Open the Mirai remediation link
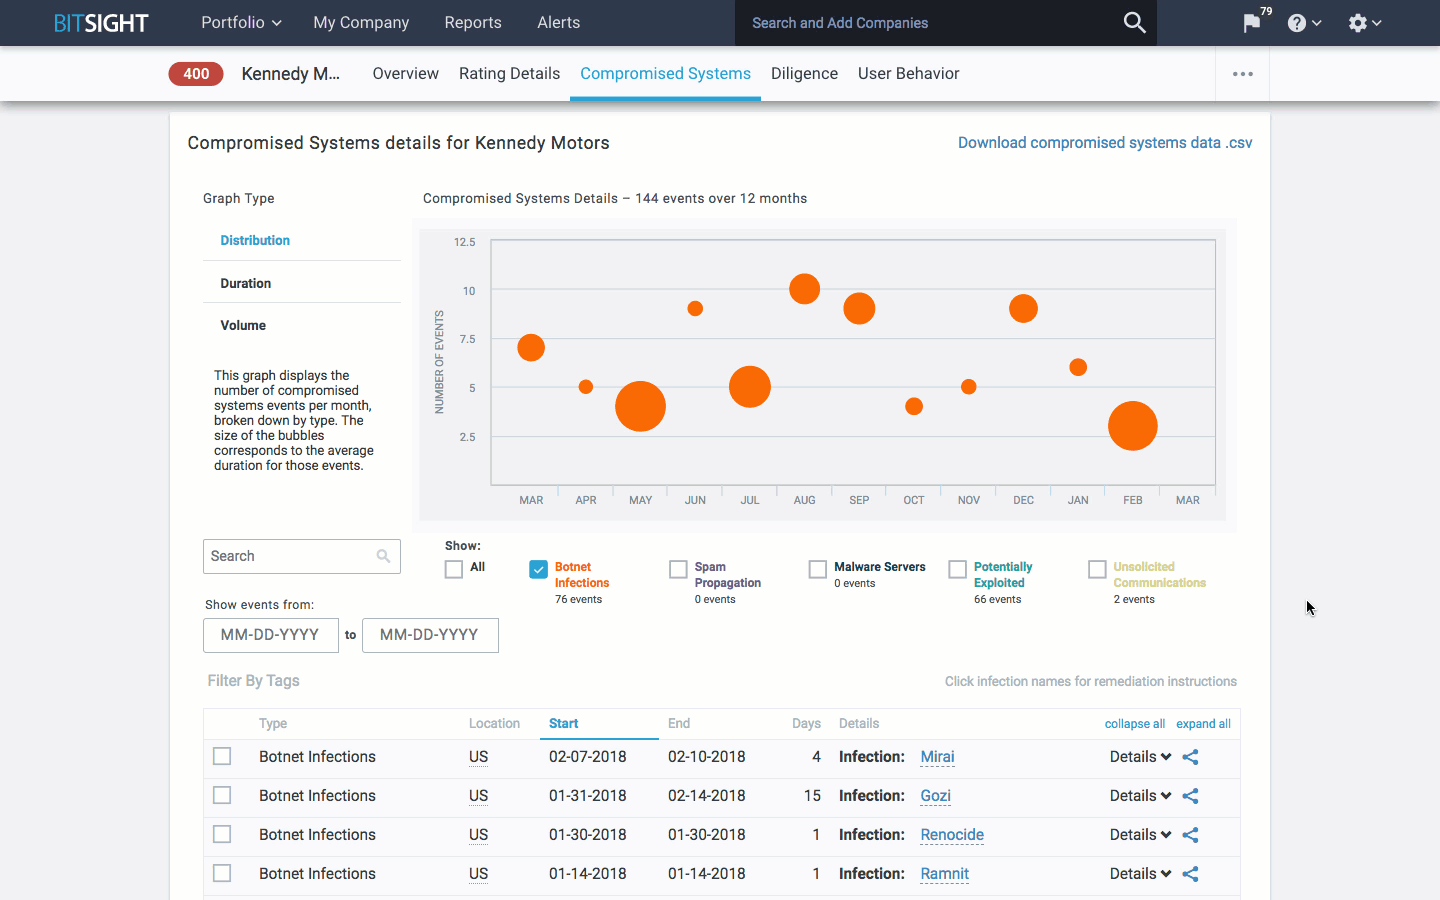The image size is (1440, 900). point(937,757)
